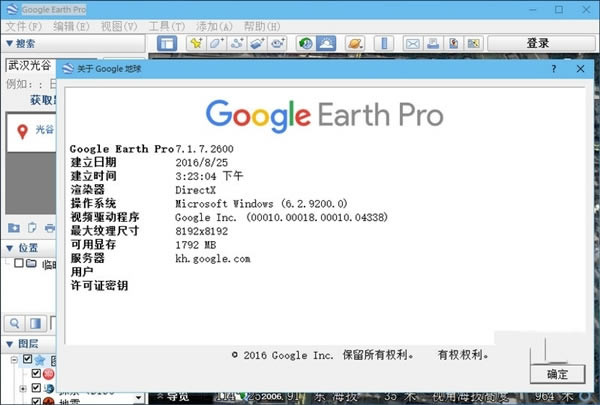This screenshot has height=405, width=600.
Task: Collapse the minus node beside the star layer
Action: [14, 359]
